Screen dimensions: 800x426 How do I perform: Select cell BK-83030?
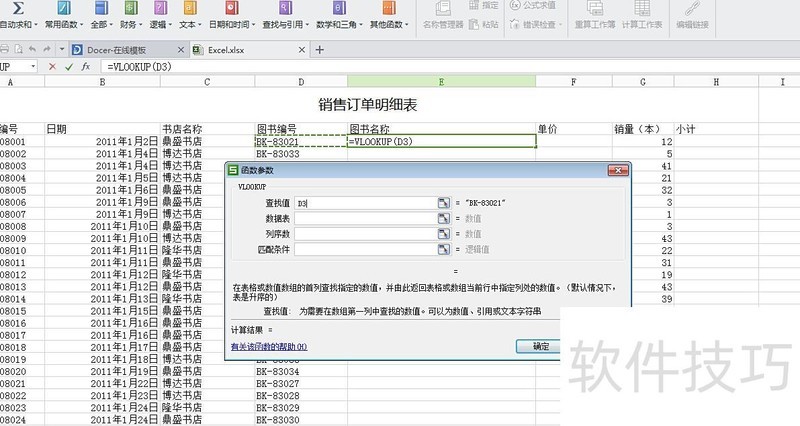pos(301,420)
